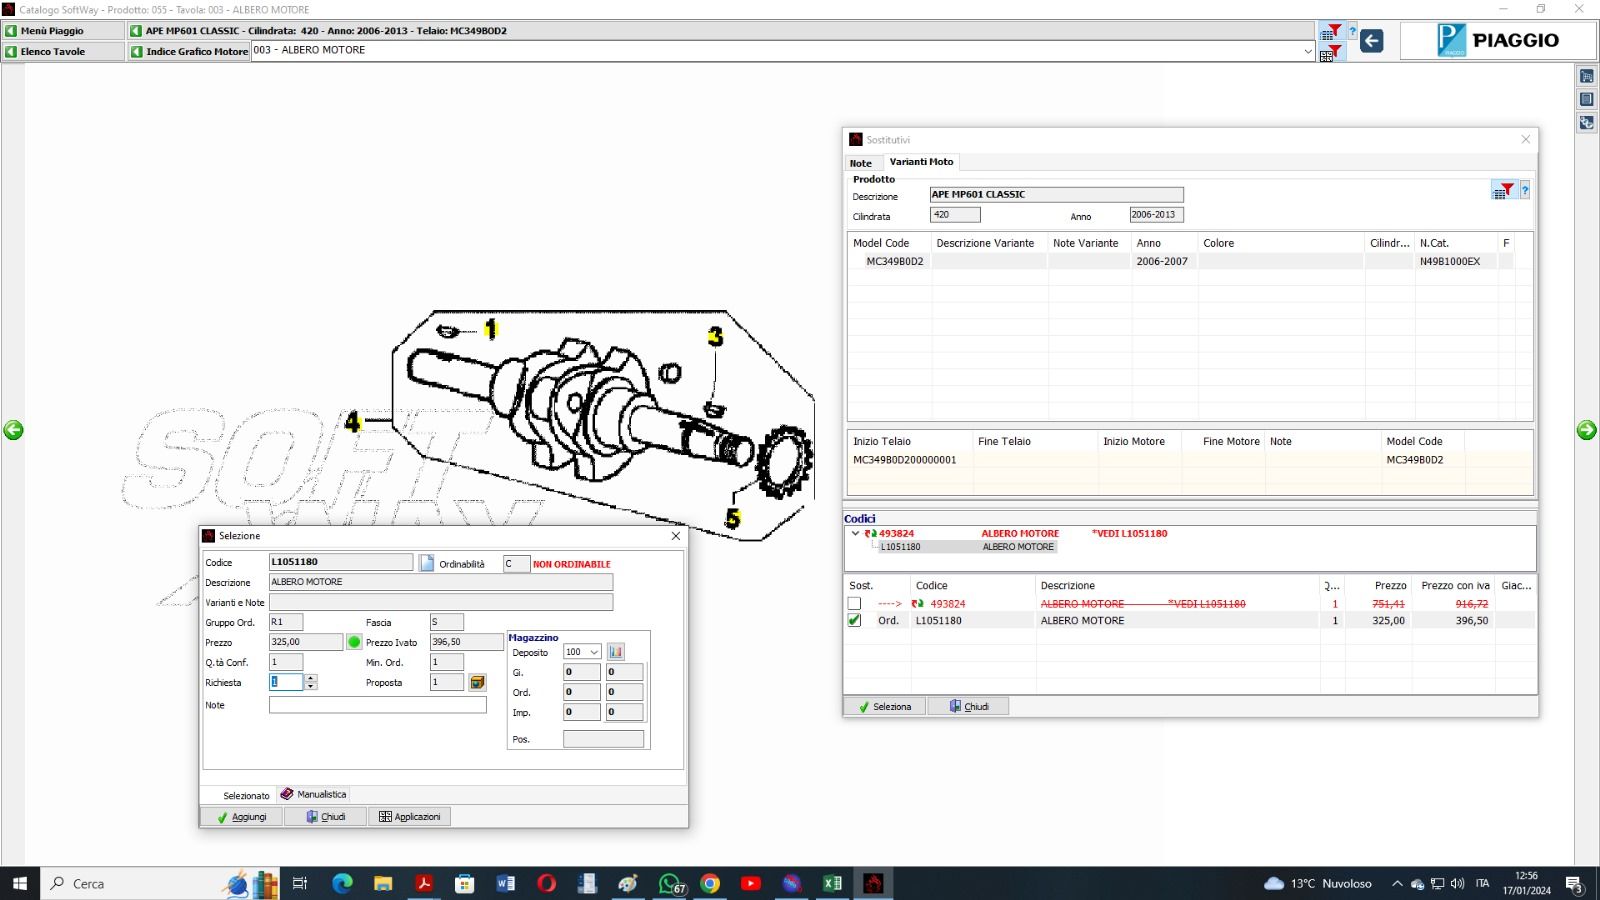
Task: Click the document icon next to Codice field
Action: pyautogui.click(x=427, y=563)
